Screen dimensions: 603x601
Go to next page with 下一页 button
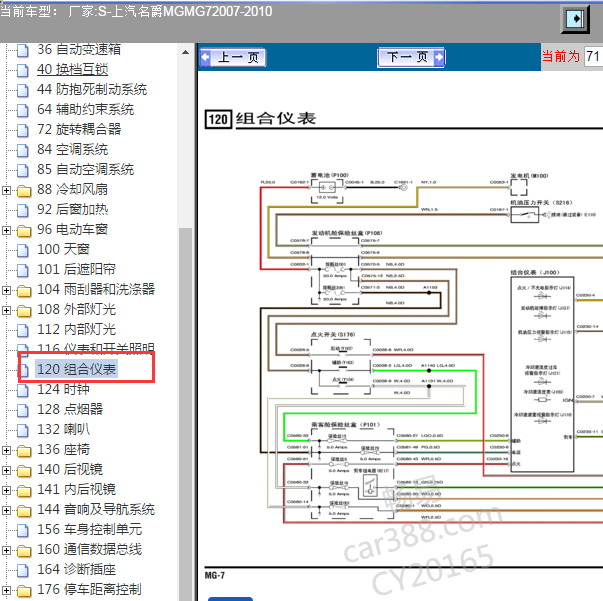pos(411,57)
